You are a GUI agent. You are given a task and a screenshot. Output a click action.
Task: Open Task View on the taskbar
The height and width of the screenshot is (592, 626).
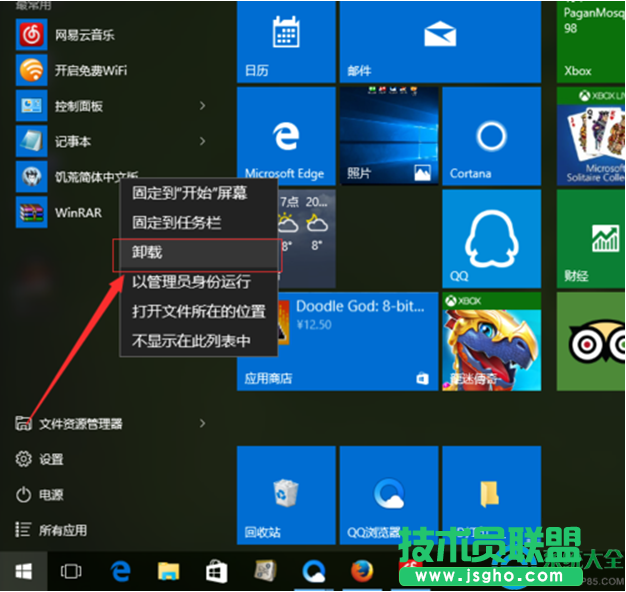[71, 571]
